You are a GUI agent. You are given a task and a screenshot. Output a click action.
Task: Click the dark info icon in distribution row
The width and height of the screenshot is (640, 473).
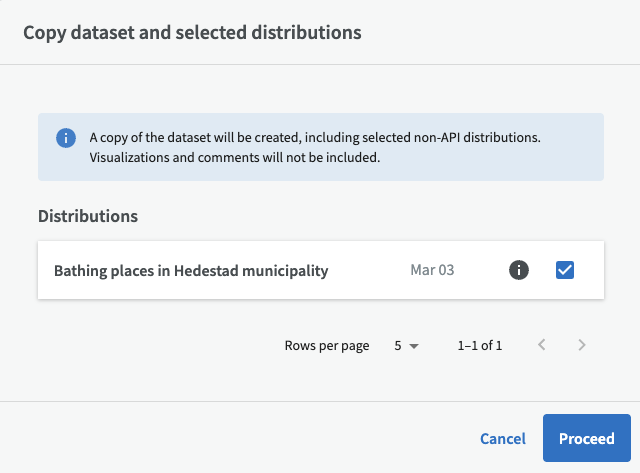pyautogui.click(x=519, y=270)
